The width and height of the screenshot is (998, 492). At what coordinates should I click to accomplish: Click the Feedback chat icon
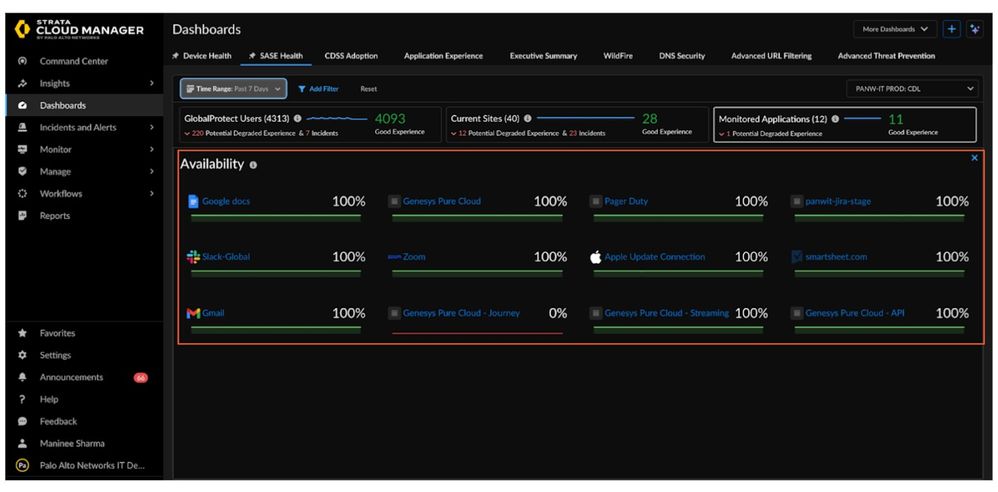(22, 421)
